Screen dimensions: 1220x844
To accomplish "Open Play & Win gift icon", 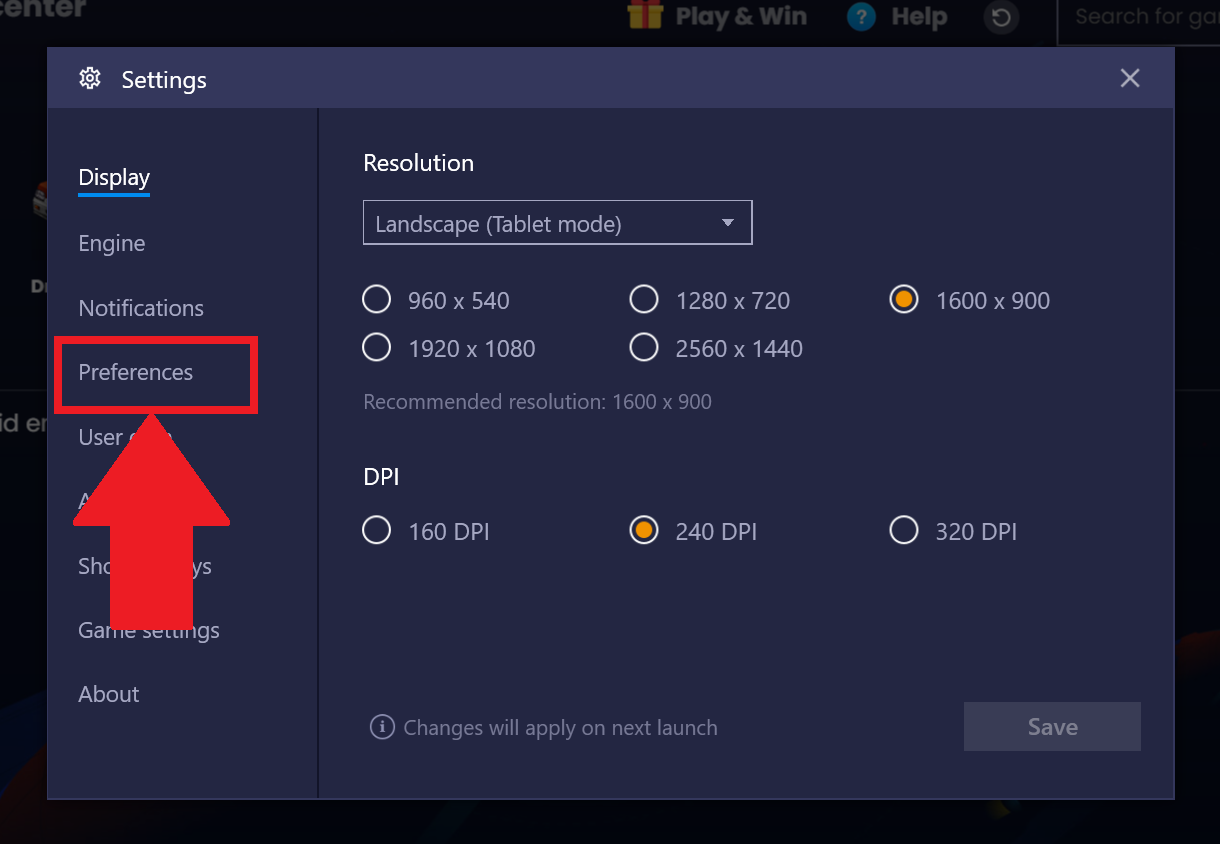I will (x=646, y=15).
